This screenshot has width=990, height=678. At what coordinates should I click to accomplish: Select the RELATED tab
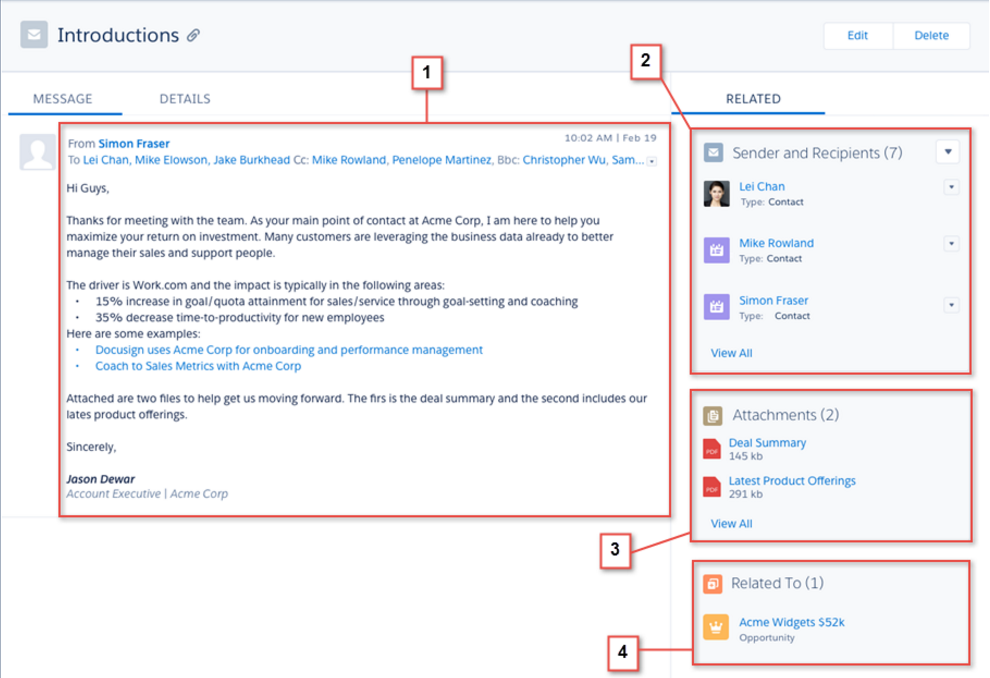coord(753,99)
